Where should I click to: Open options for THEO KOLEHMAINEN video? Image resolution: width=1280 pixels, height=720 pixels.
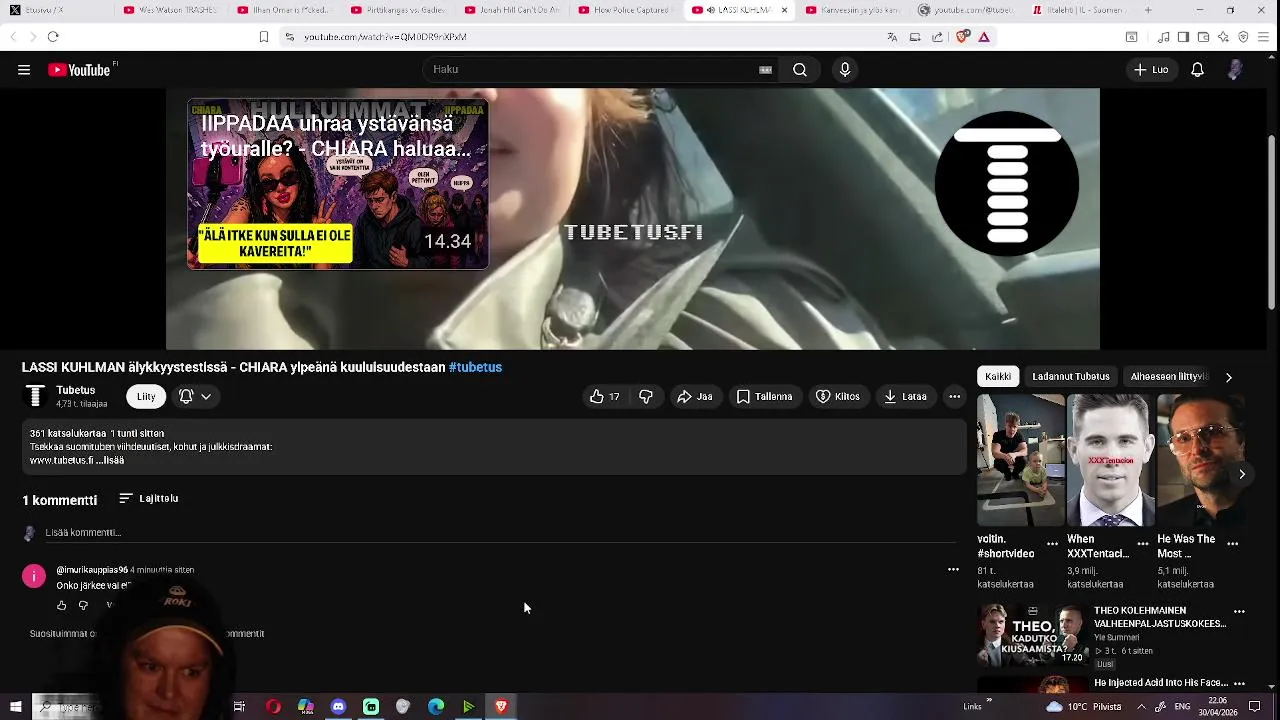point(1239,611)
